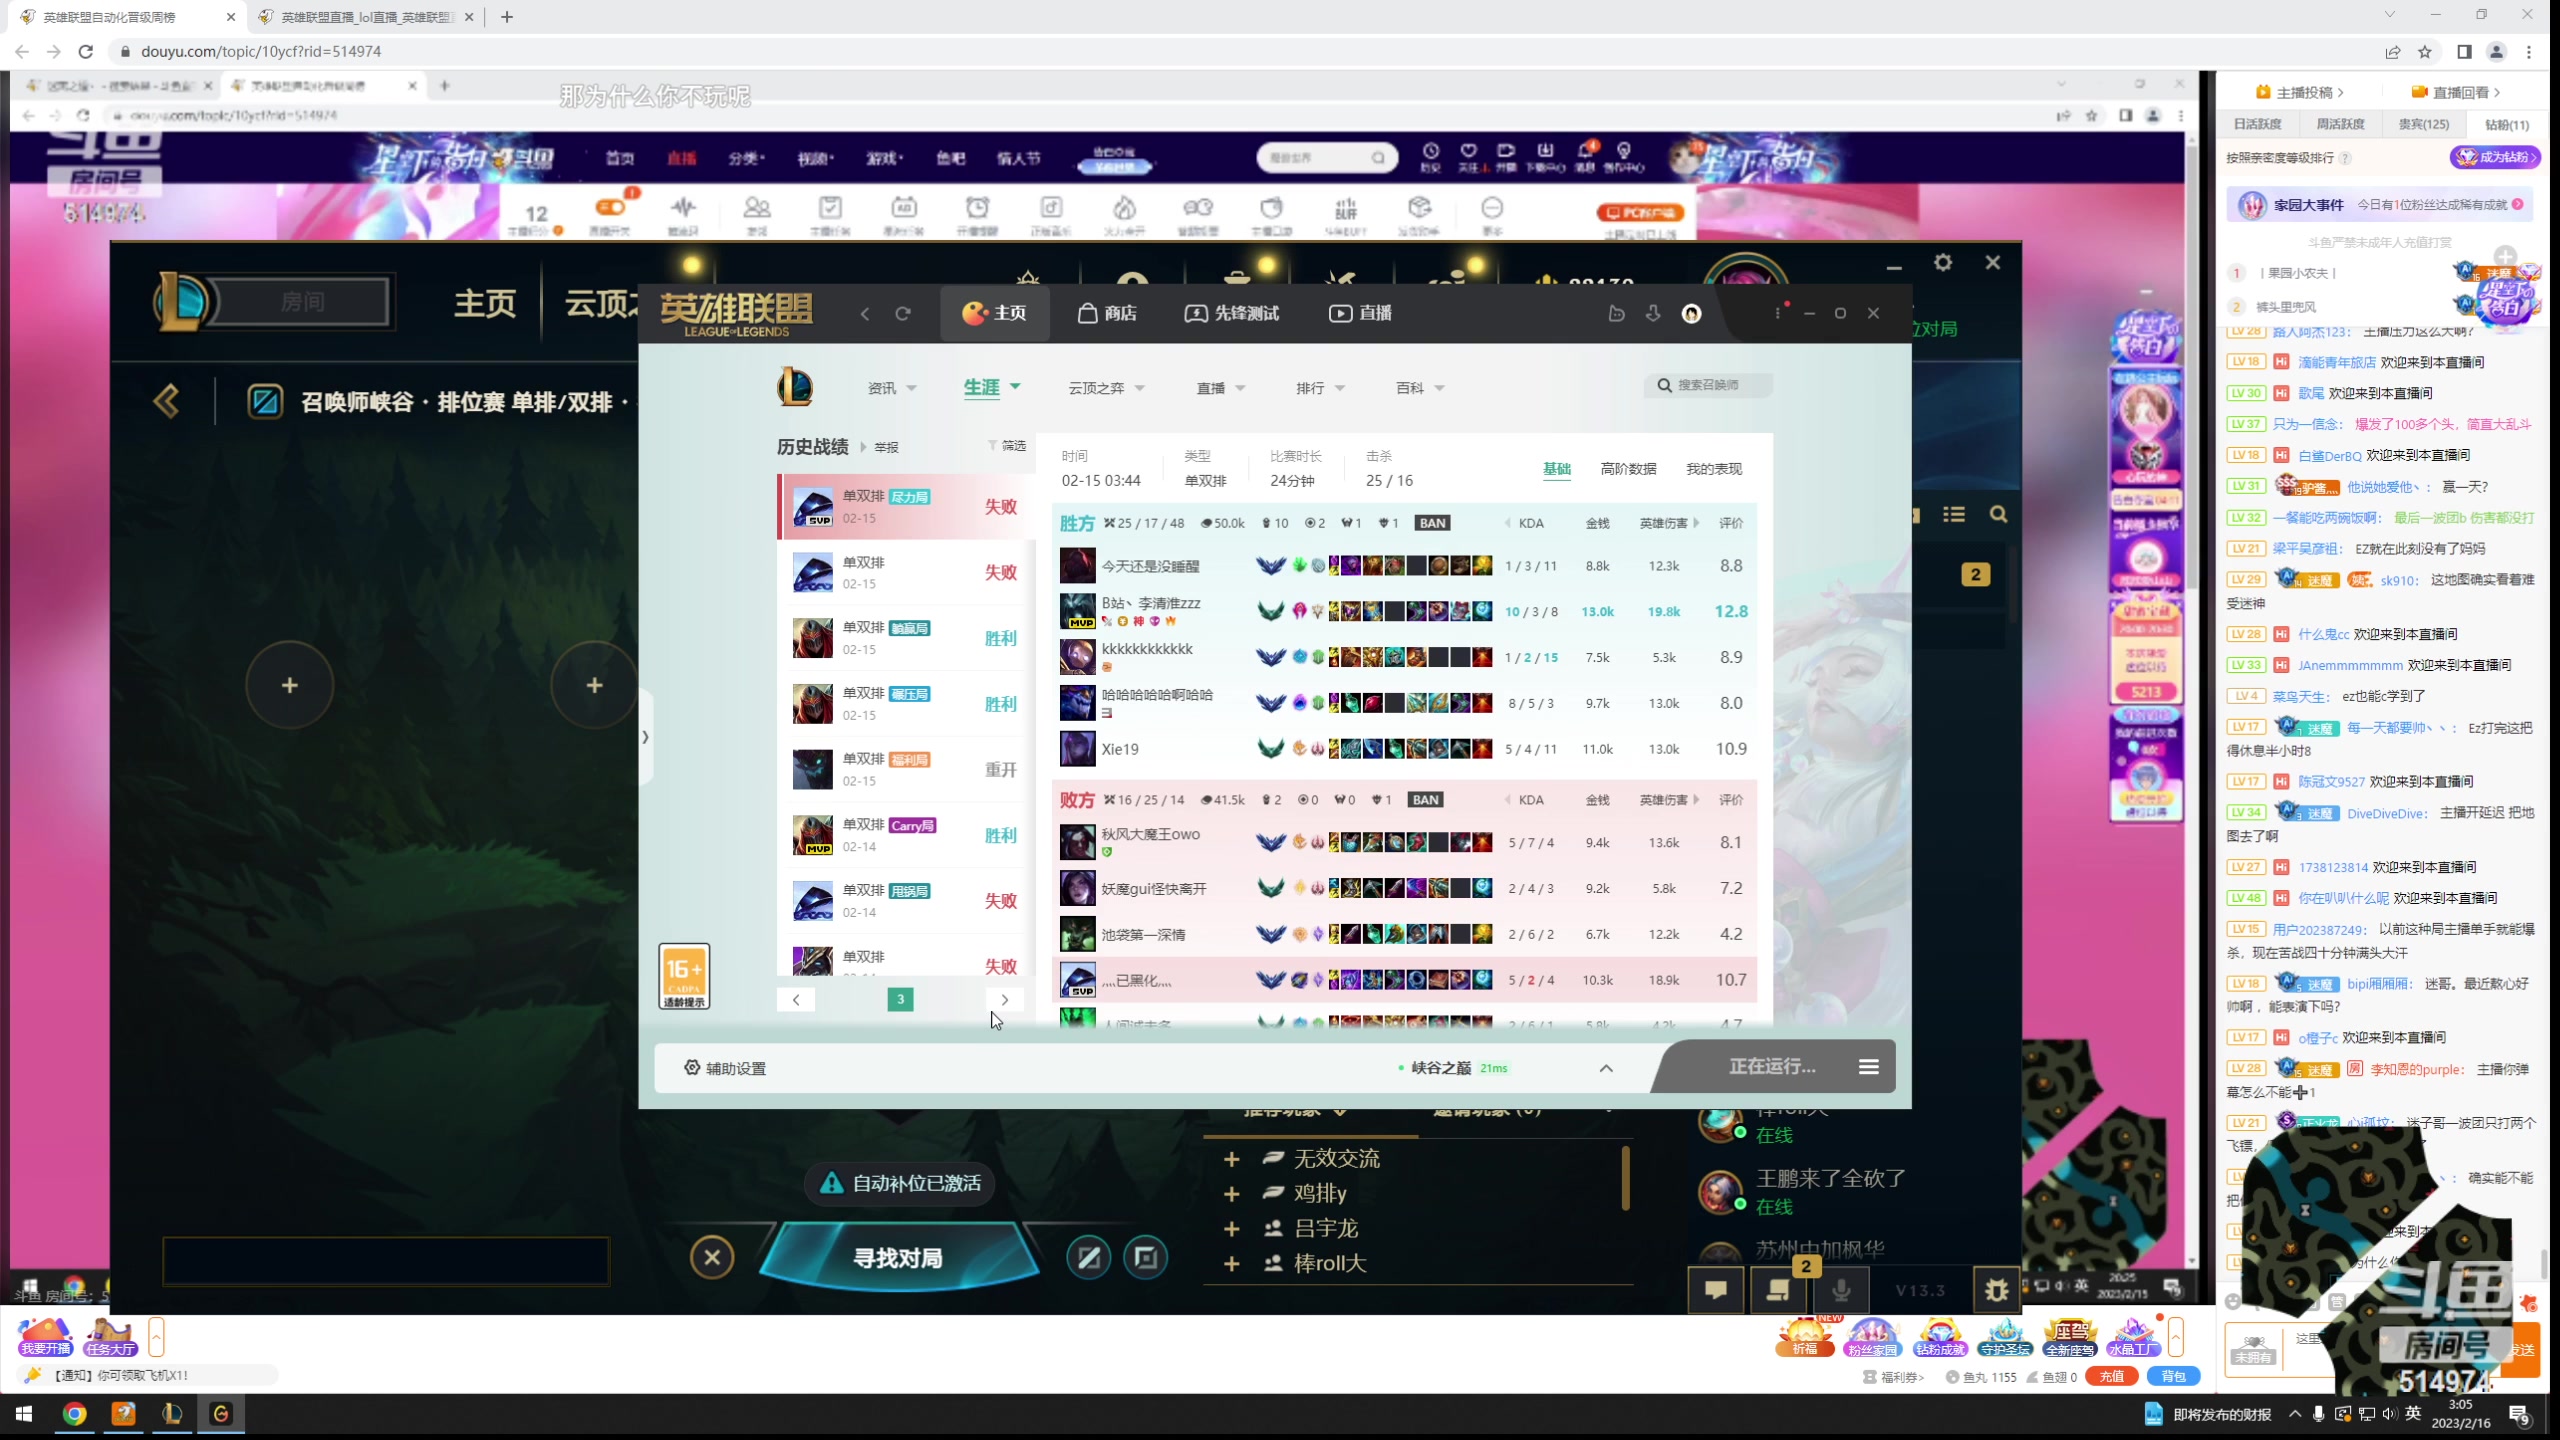Expand the 峡谷之巅 server chevron

[1606, 1068]
